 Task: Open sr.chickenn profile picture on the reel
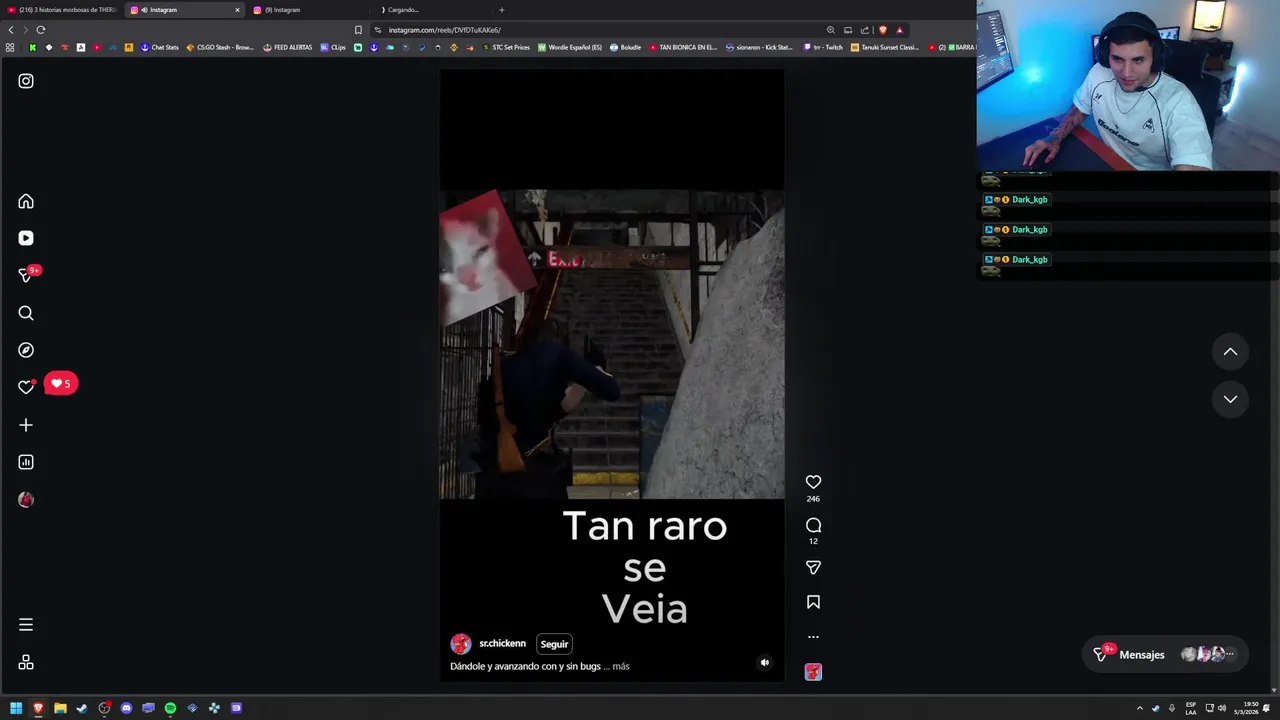click(x=461, y=644)
